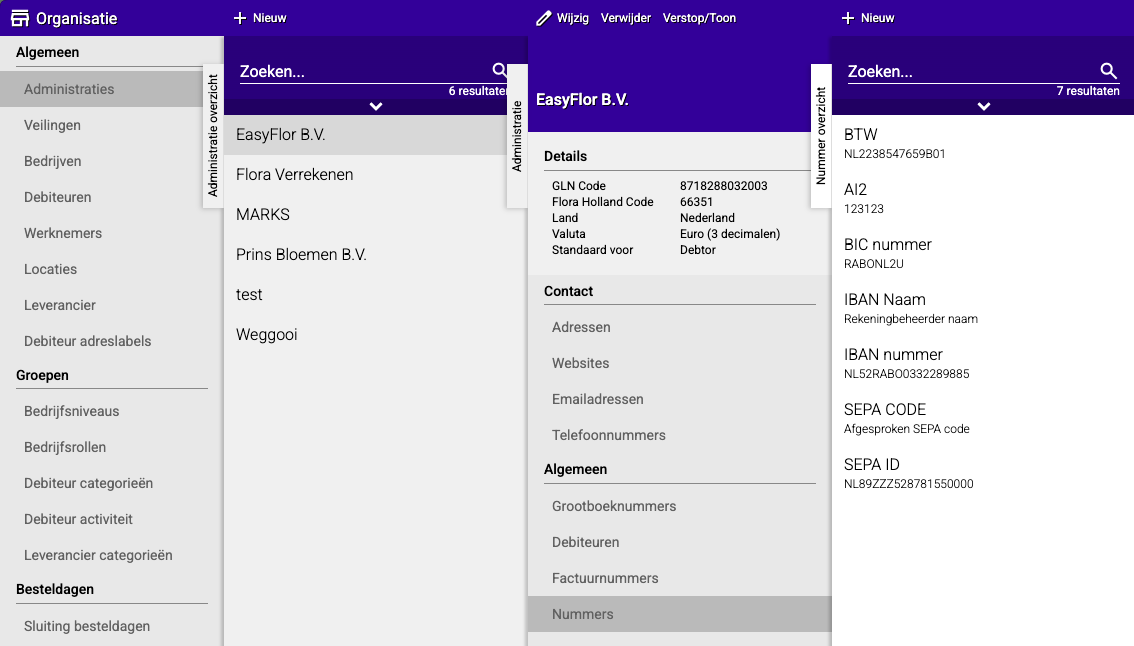1134x646 pixels.
Task: Click the Land value Nederland
Action: tap(707, 218)
